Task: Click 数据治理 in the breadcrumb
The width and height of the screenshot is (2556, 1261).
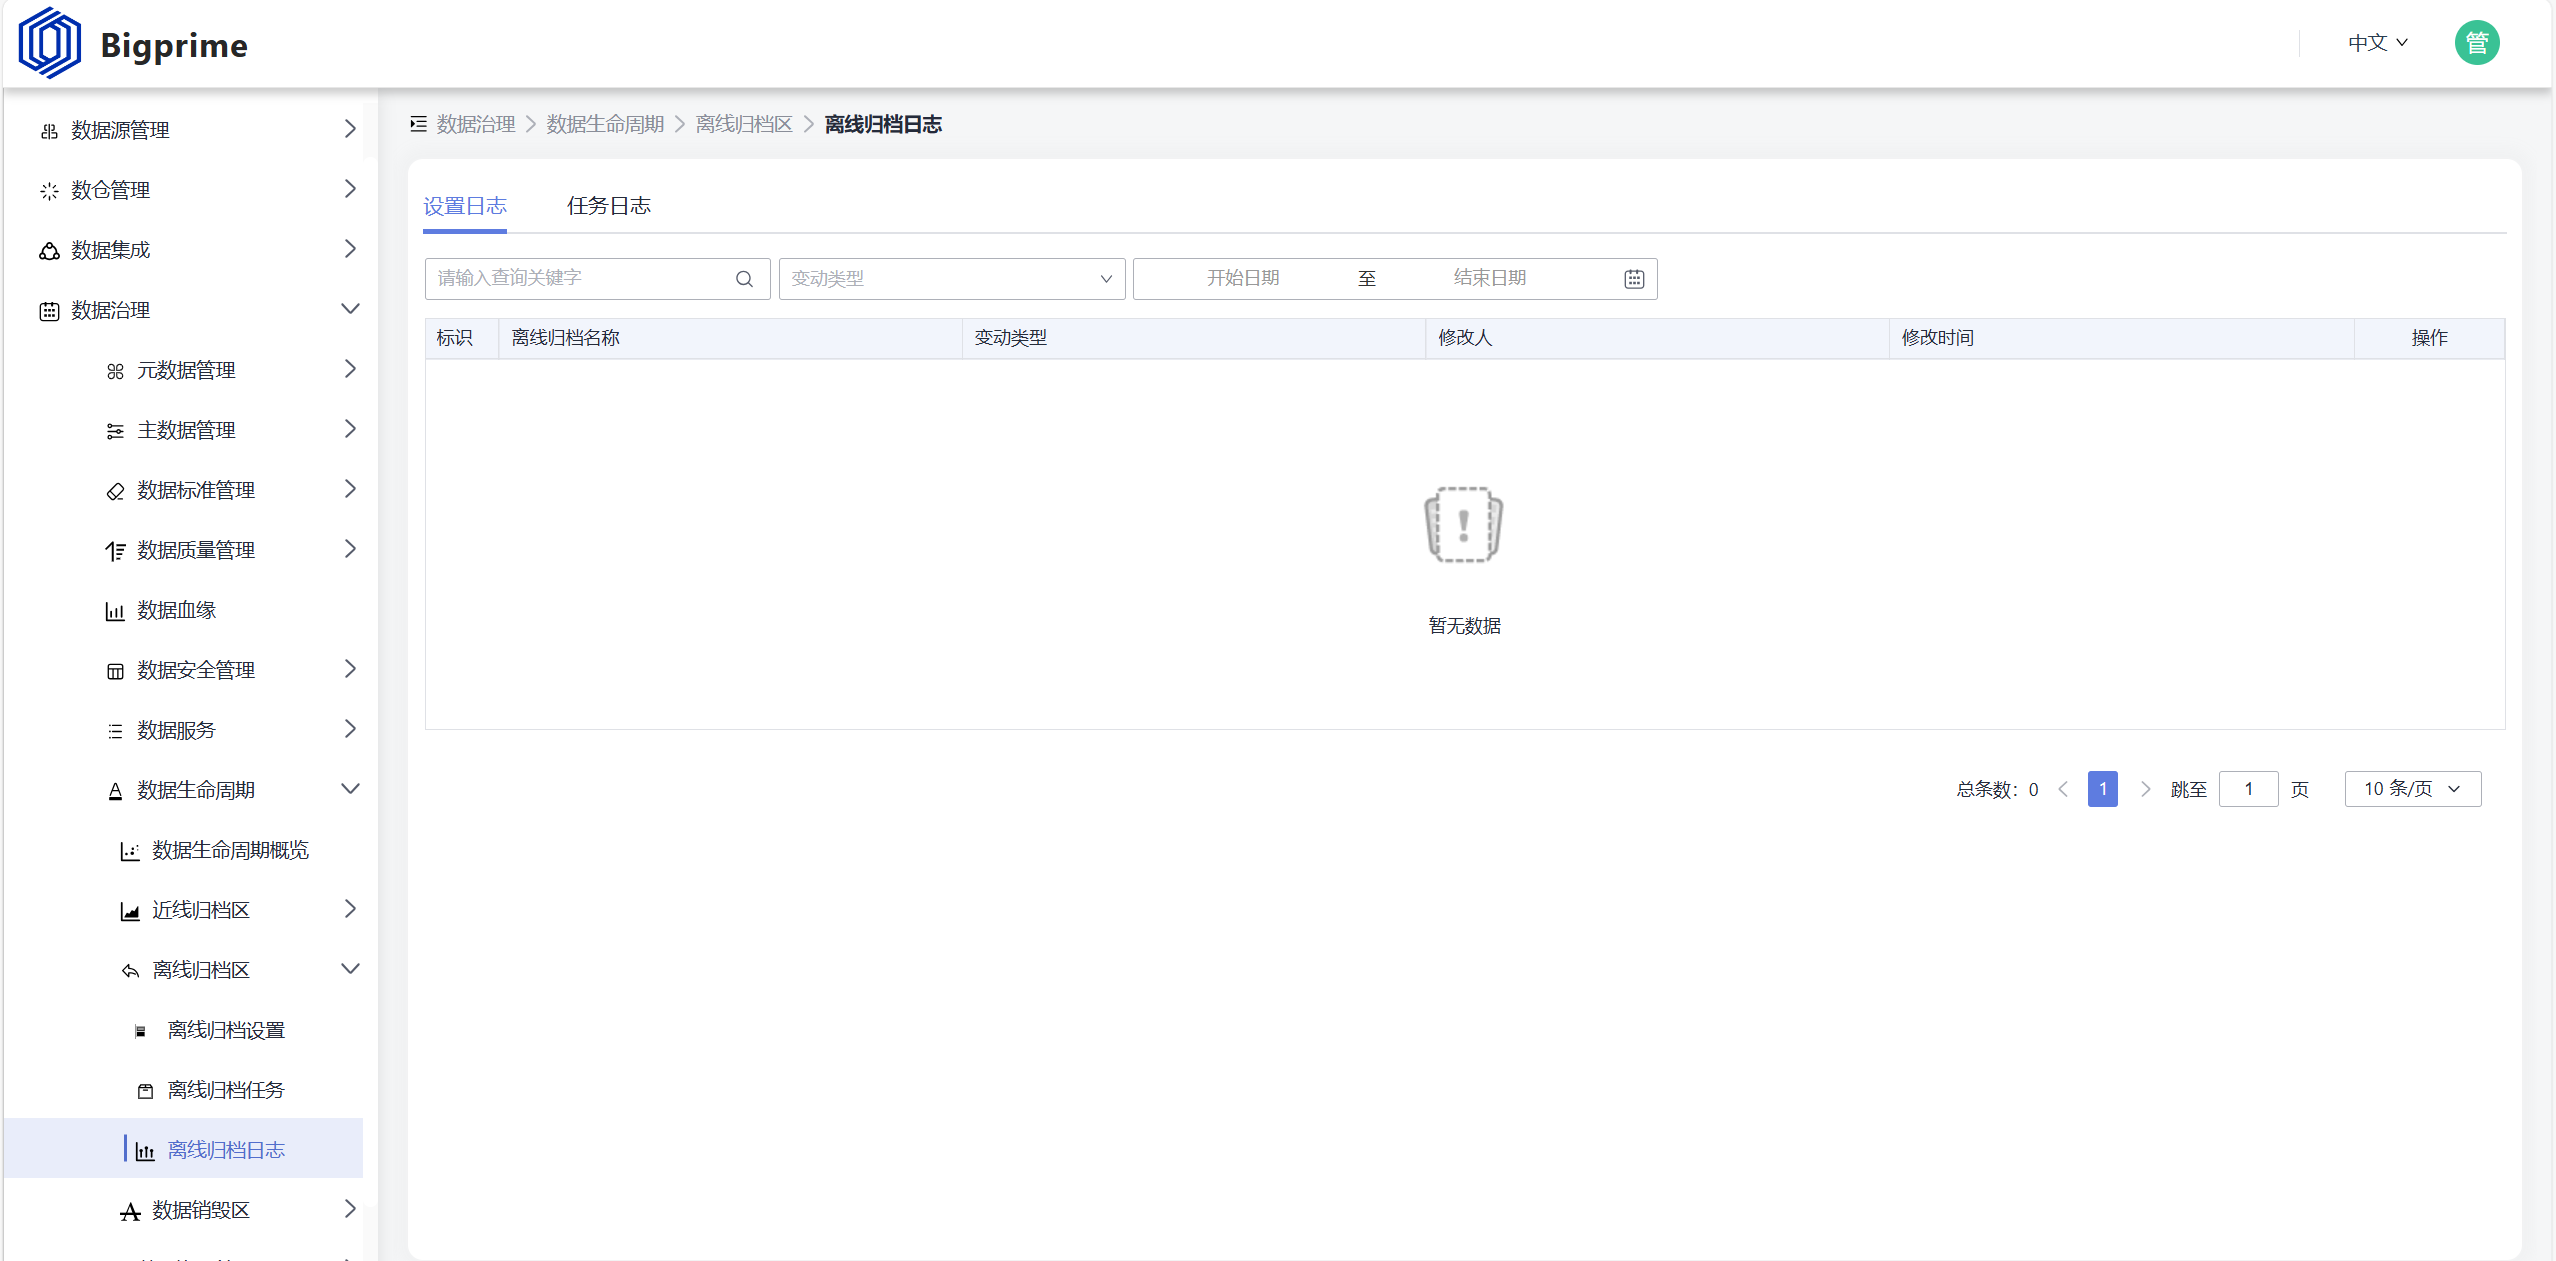Action: tap(476, 124)
